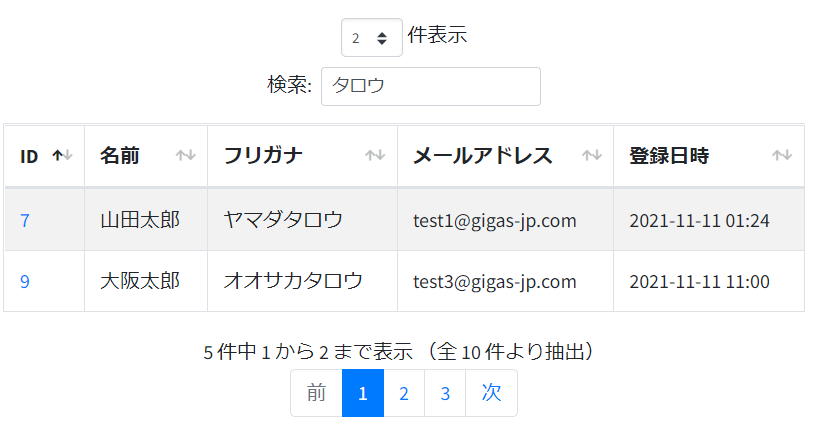Open record ID 9 link

coord(24,281)
